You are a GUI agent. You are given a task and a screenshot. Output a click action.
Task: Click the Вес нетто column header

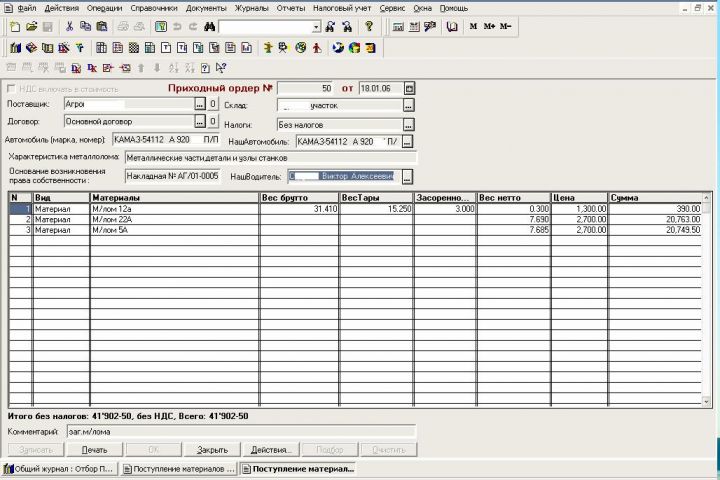pos(514,198)
